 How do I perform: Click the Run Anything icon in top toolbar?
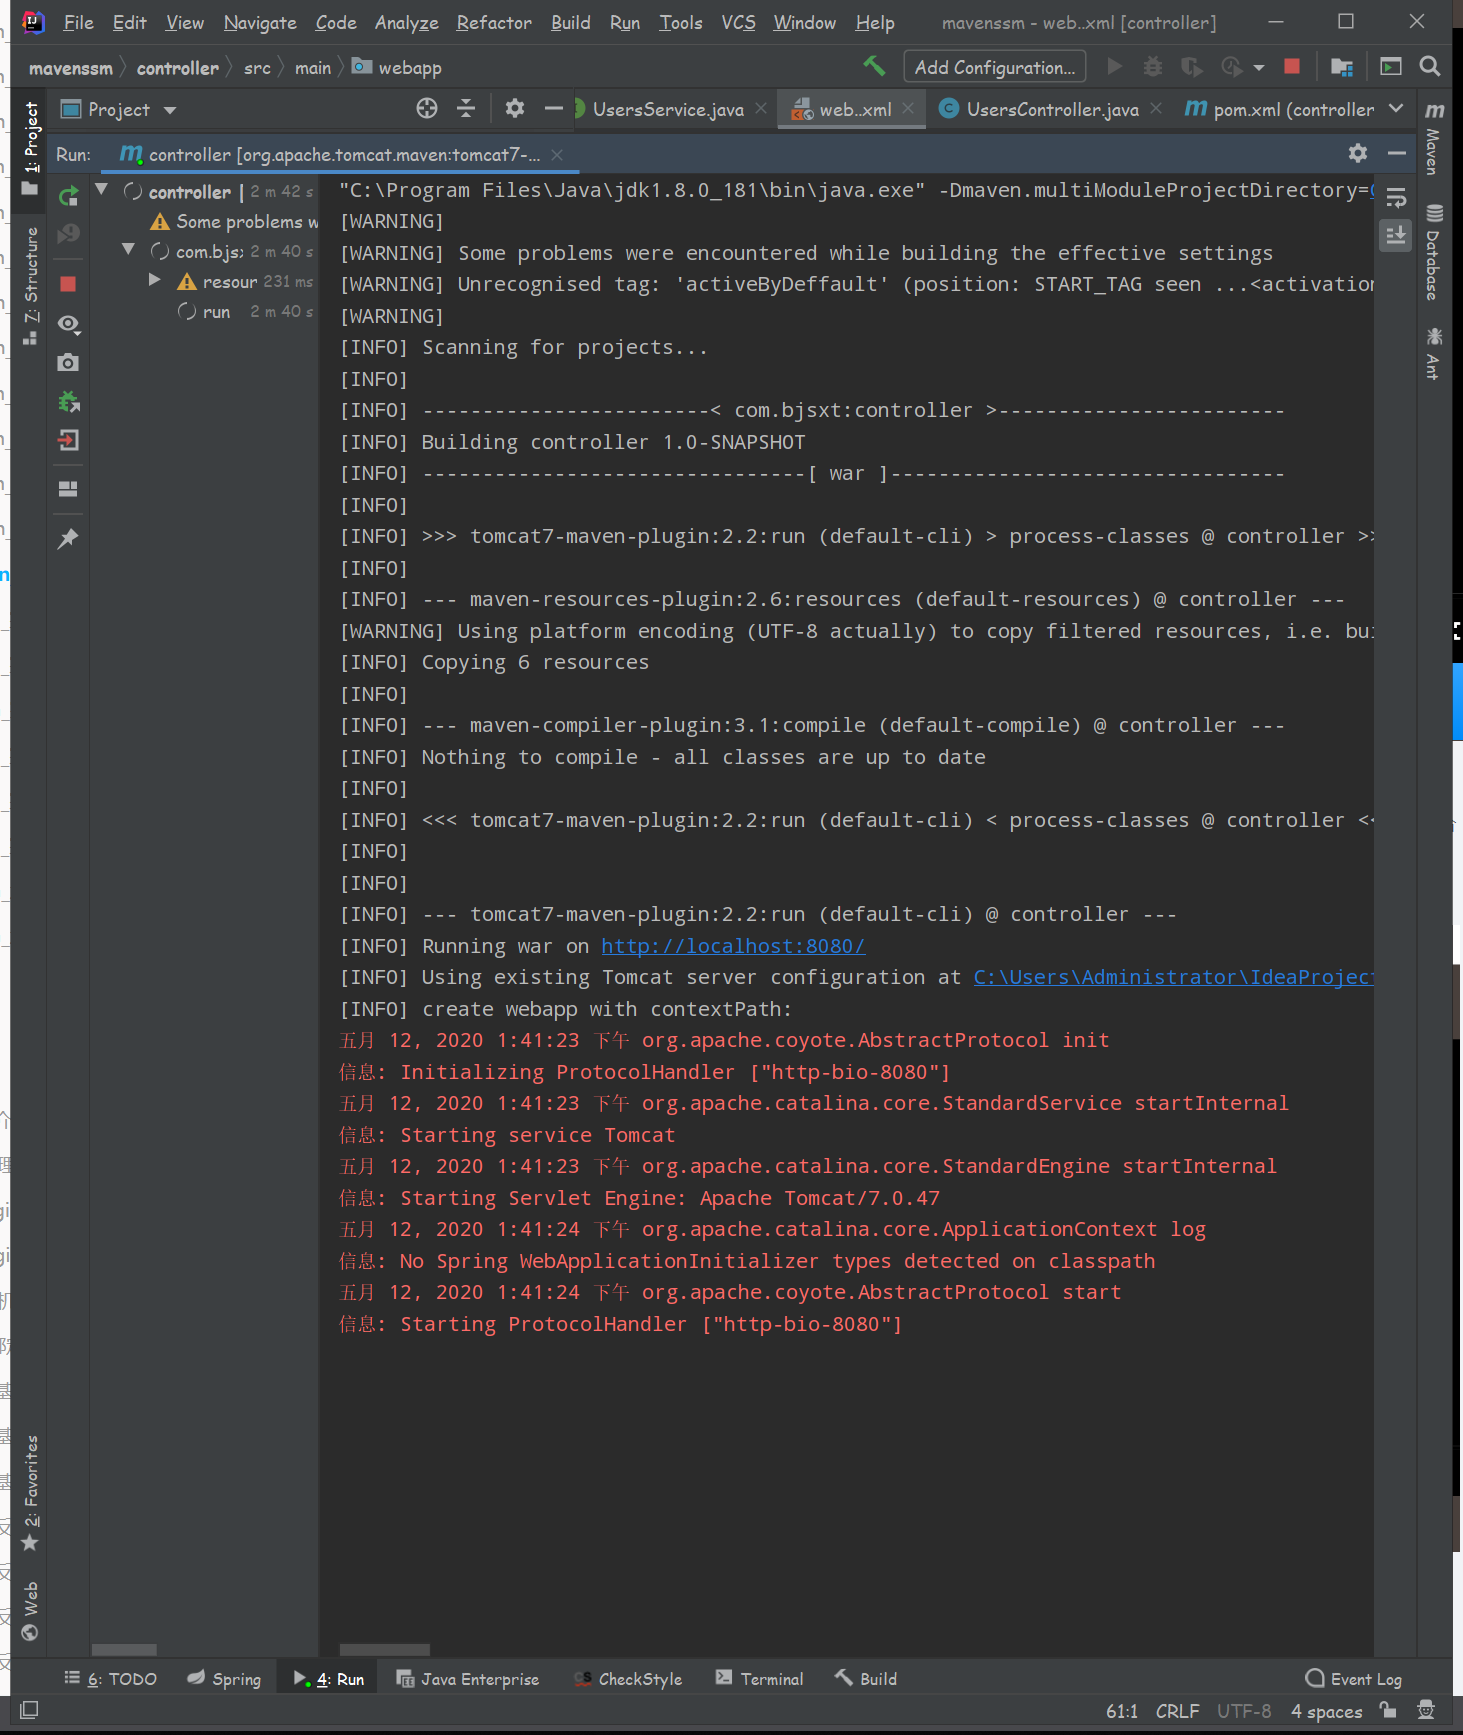pos(1391,67)
